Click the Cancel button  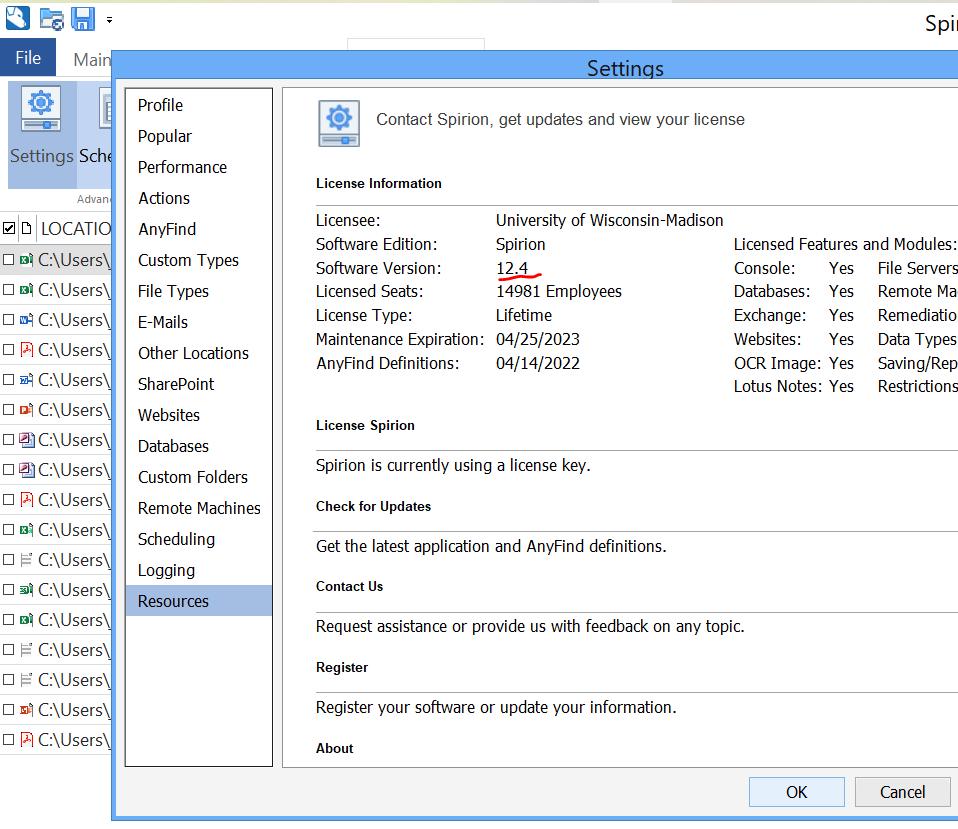point(902,792)
